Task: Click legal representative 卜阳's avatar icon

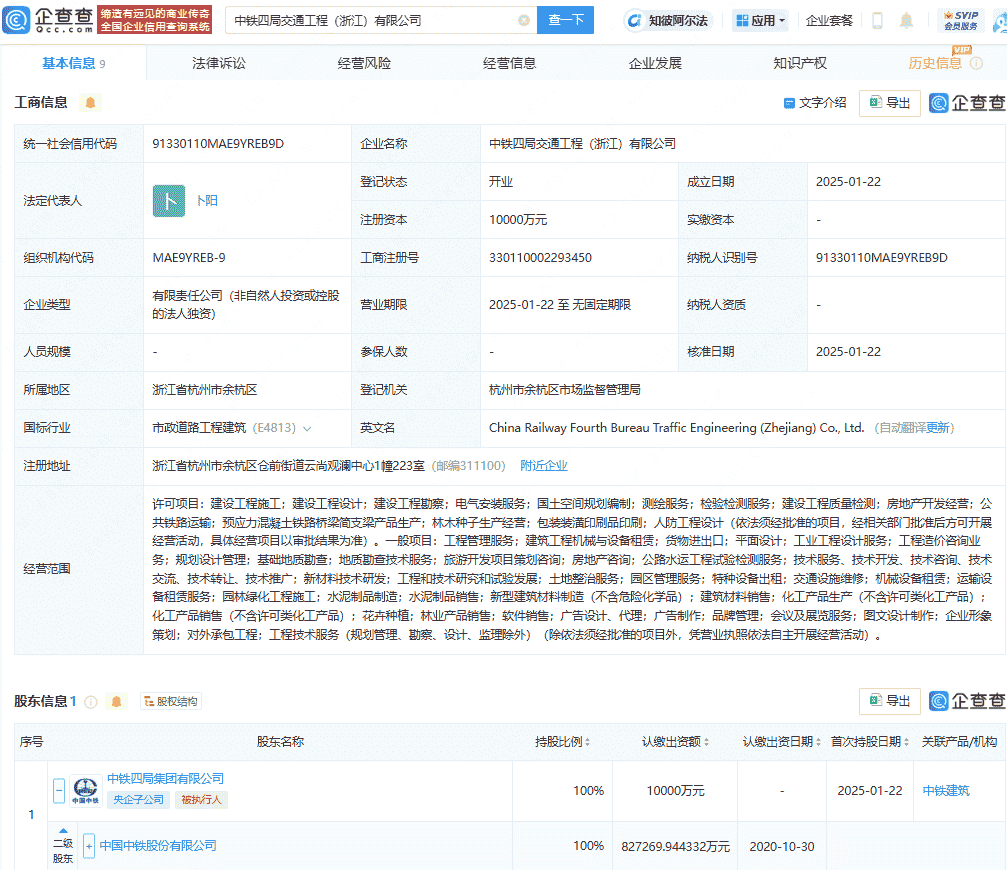Action: 169,201
